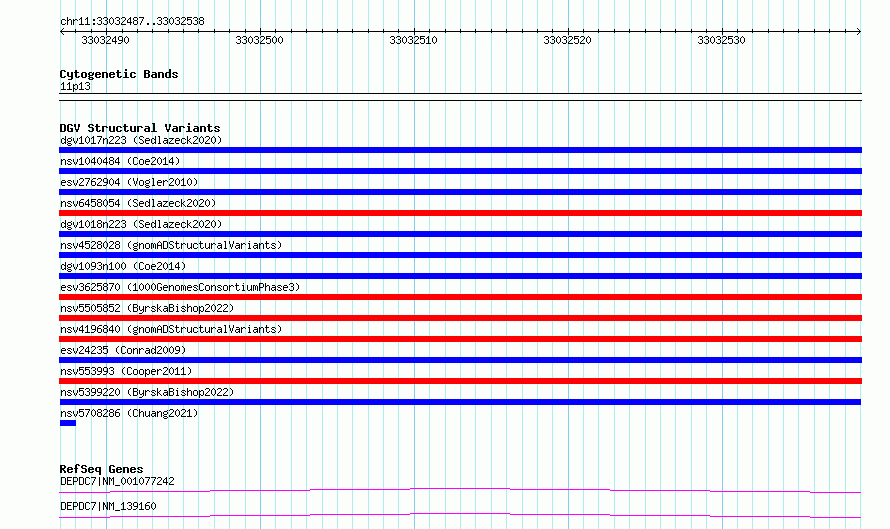Image resolution: width=890 pixels, height=529 pixels.
Task: Click the nsv5399220 (ByrskaBishop2022) label
Action: (147, 392)
